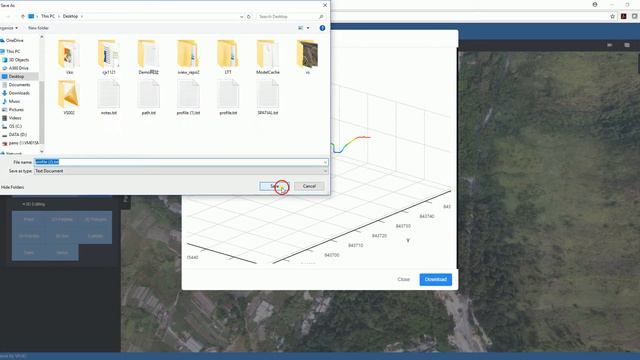The width and height of the screenshot is (640, 360).
Task: Click the Cancel button in Save As dialog
Action: pyautogui.click(x=309, y=186)
